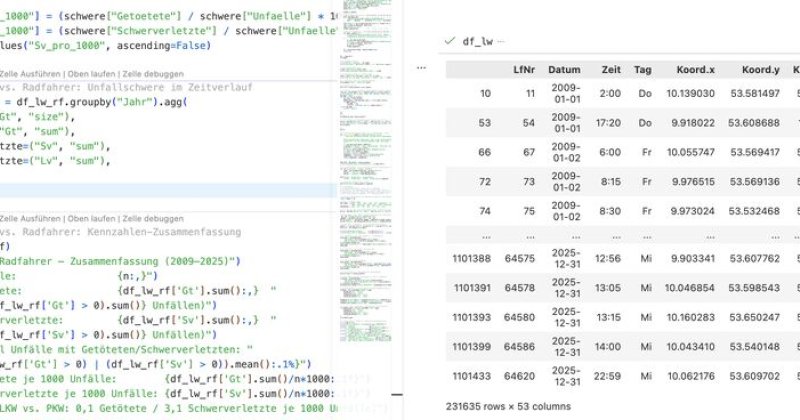Click the 'Unfälle mit Getöteten/Schwerverletzten' code line
The height and width of the screenshot is (420, 800).
coord(127,350)
